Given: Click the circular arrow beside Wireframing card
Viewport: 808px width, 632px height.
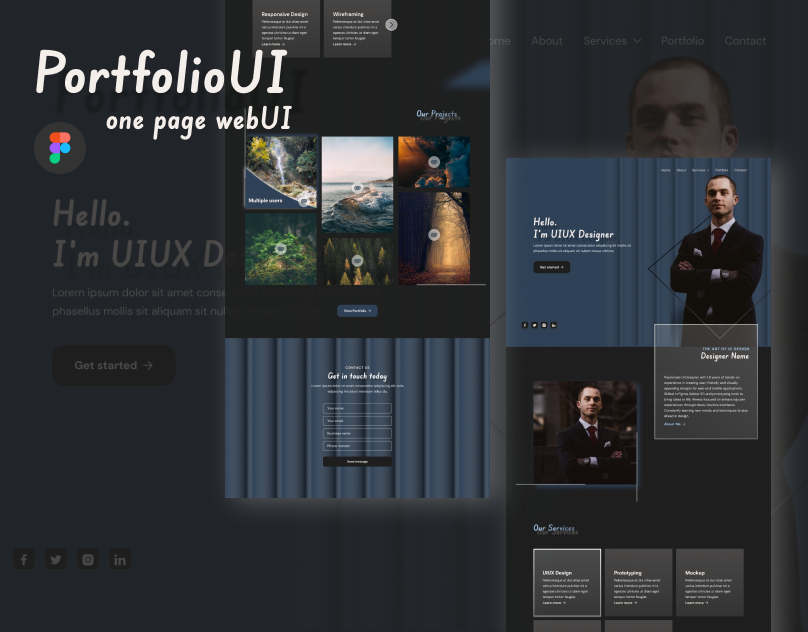Looking at the screenshot, I should click(x=391, y=24).
